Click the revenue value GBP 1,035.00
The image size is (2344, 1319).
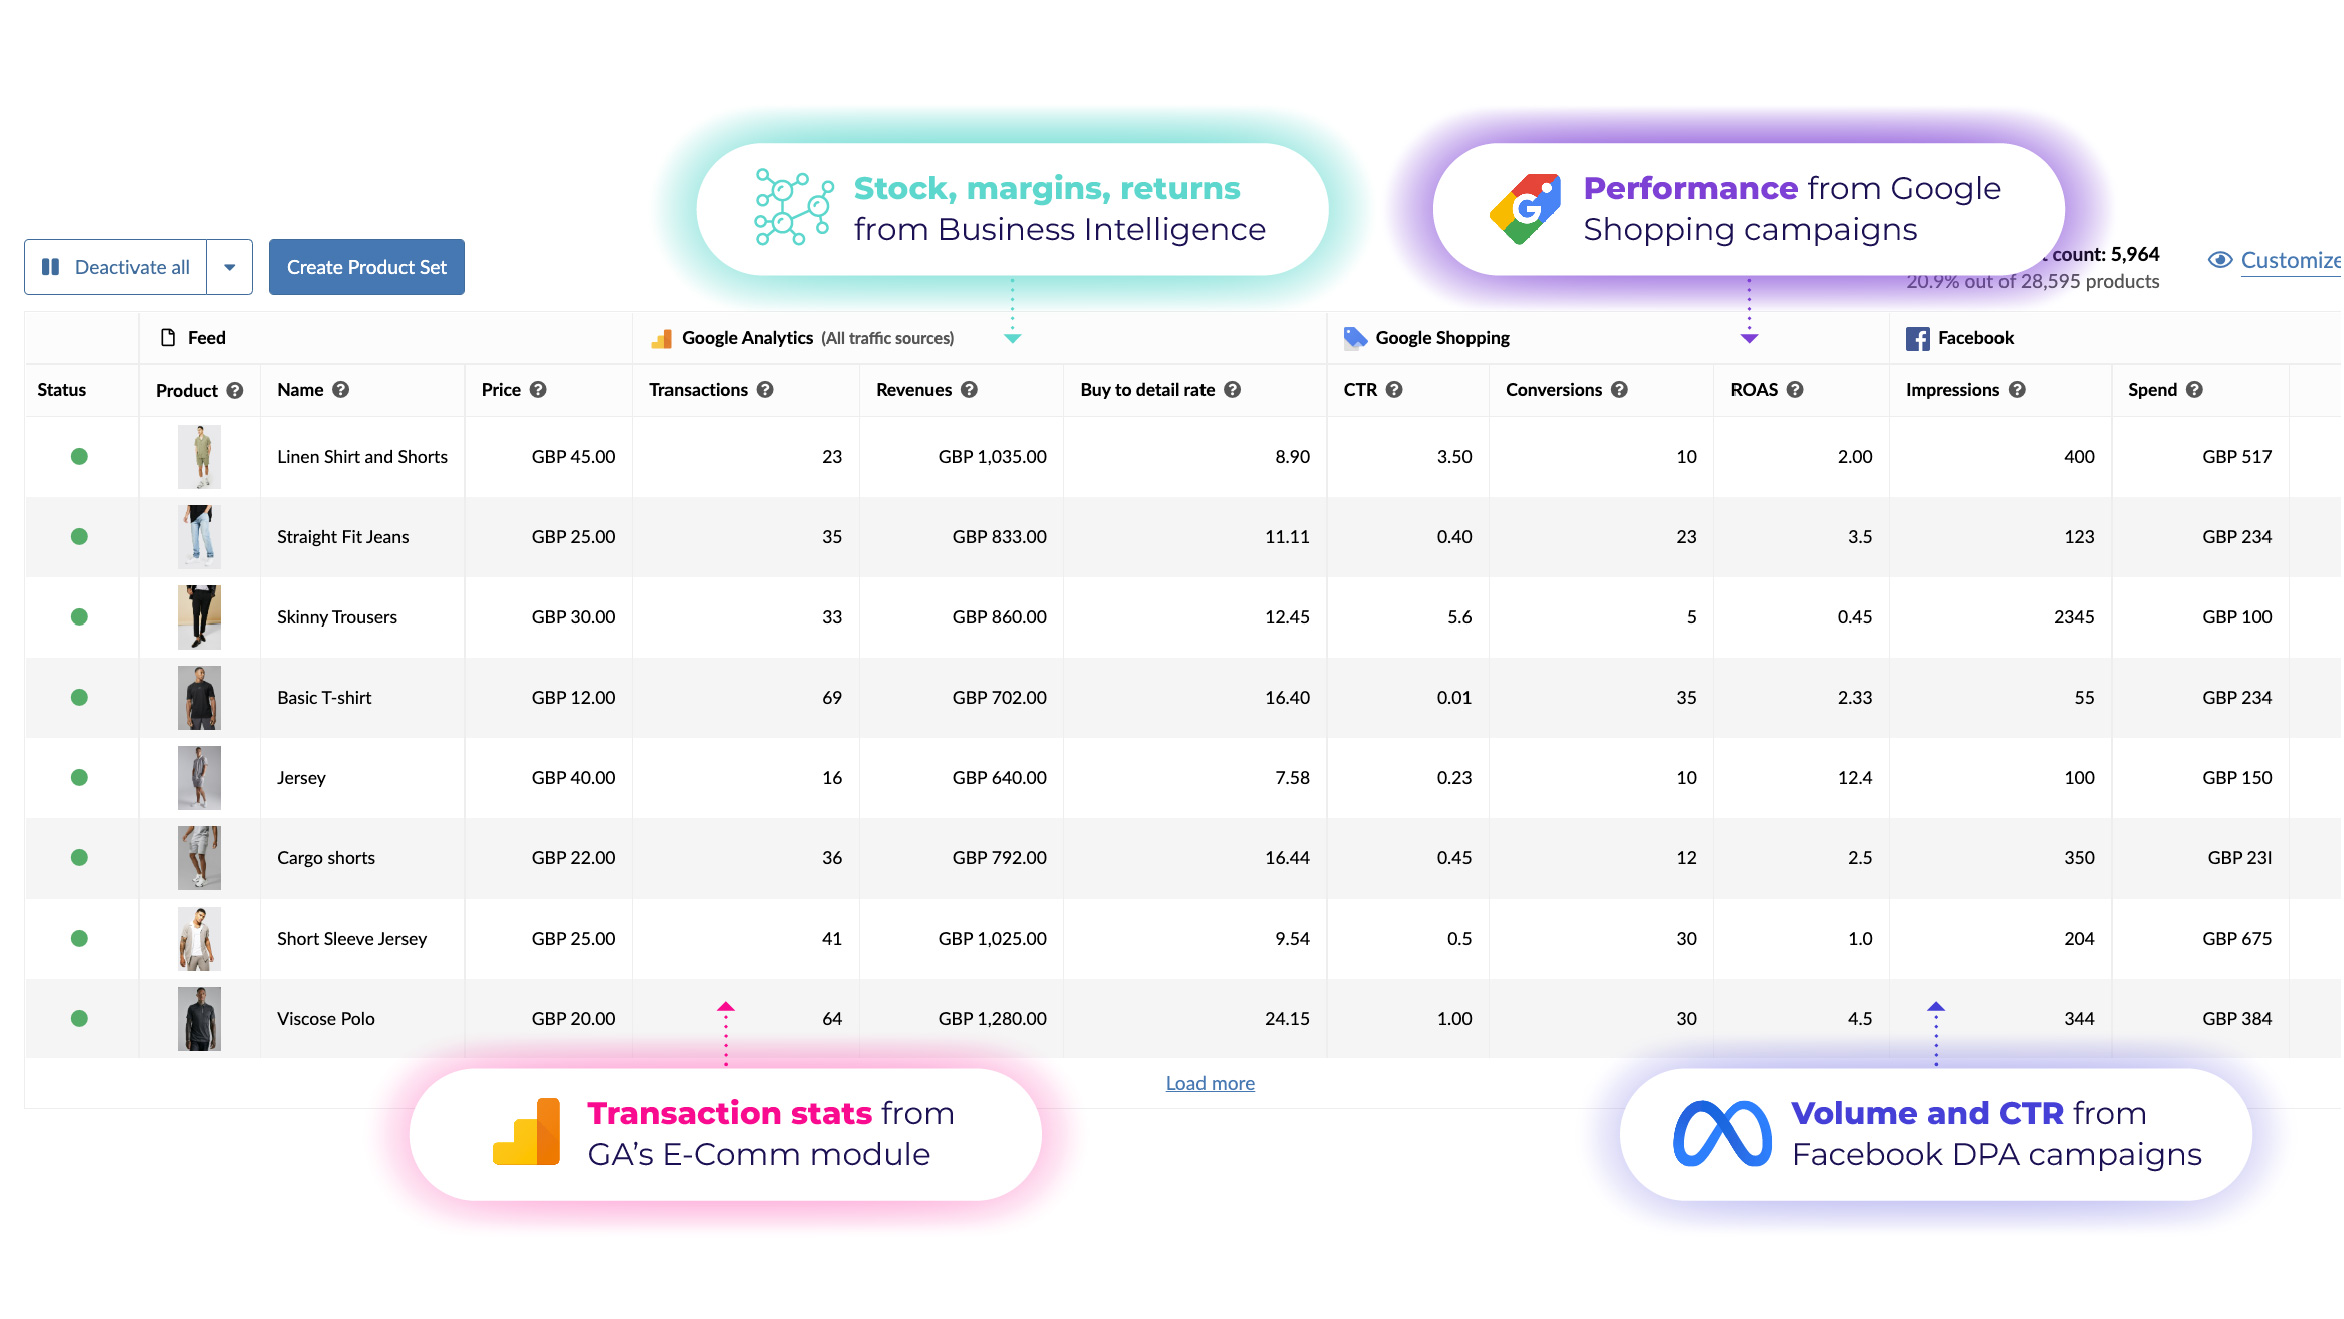pyautogui.click(x=992, y=457)
